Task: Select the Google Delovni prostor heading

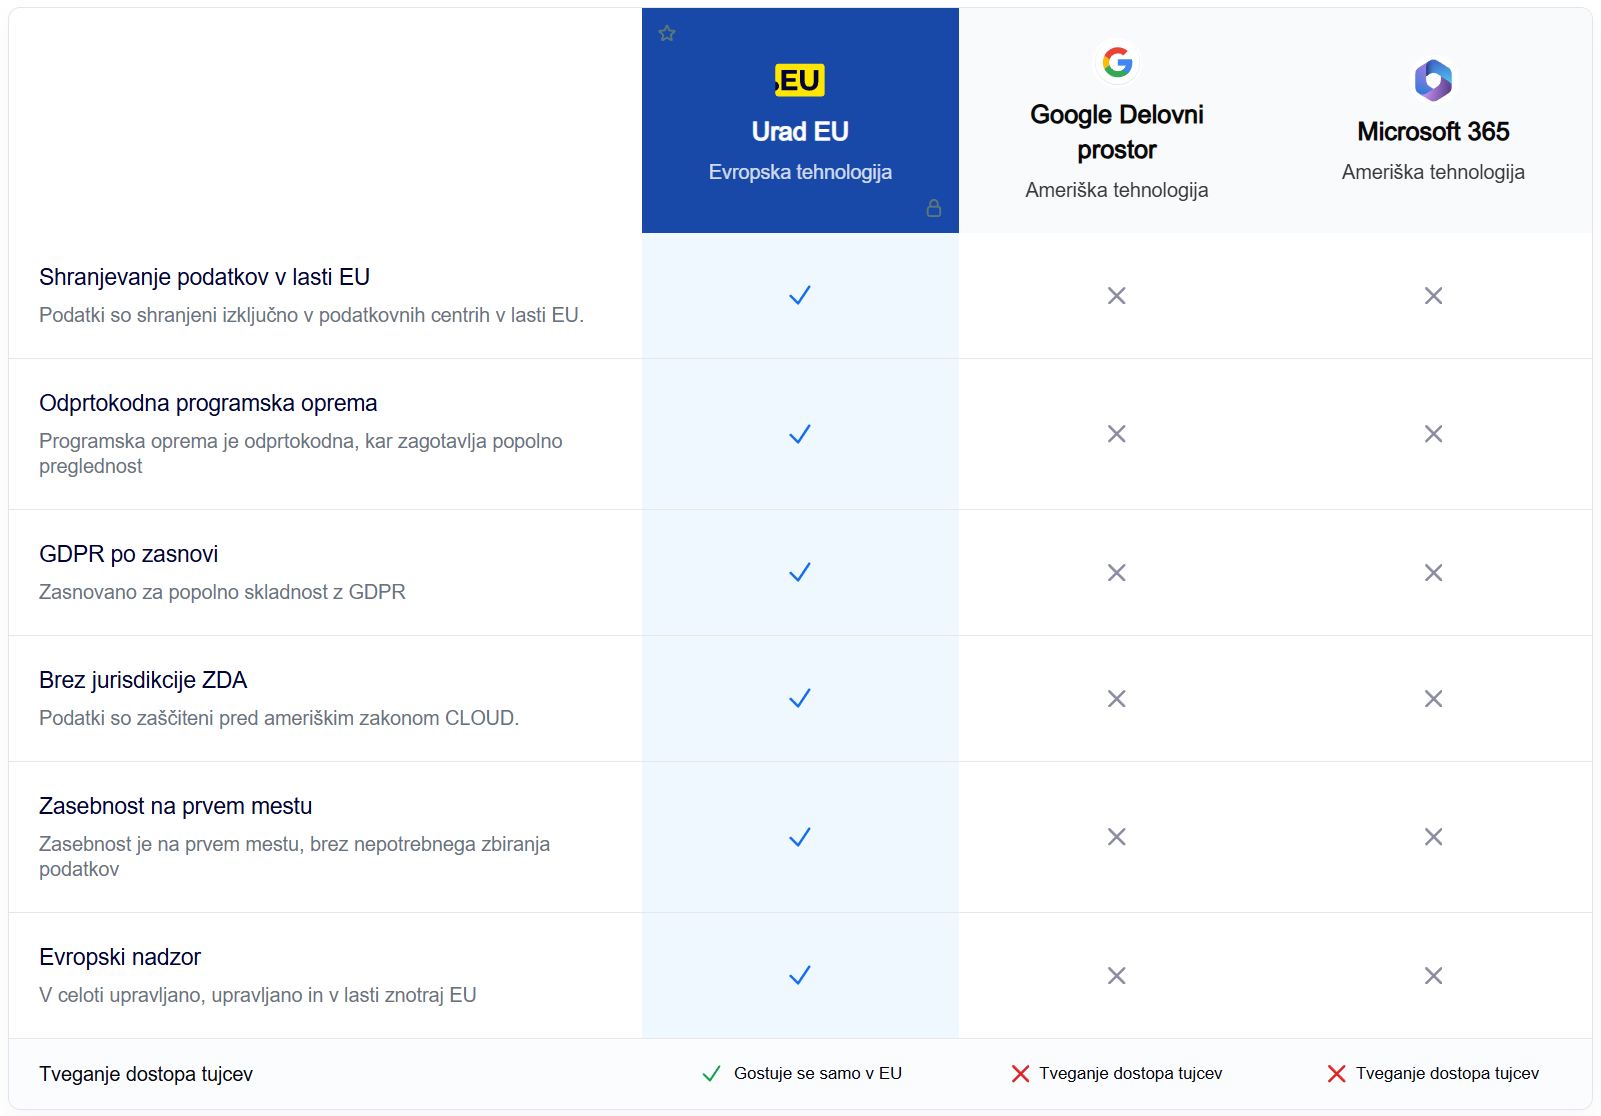Action: click(1117, 132)
